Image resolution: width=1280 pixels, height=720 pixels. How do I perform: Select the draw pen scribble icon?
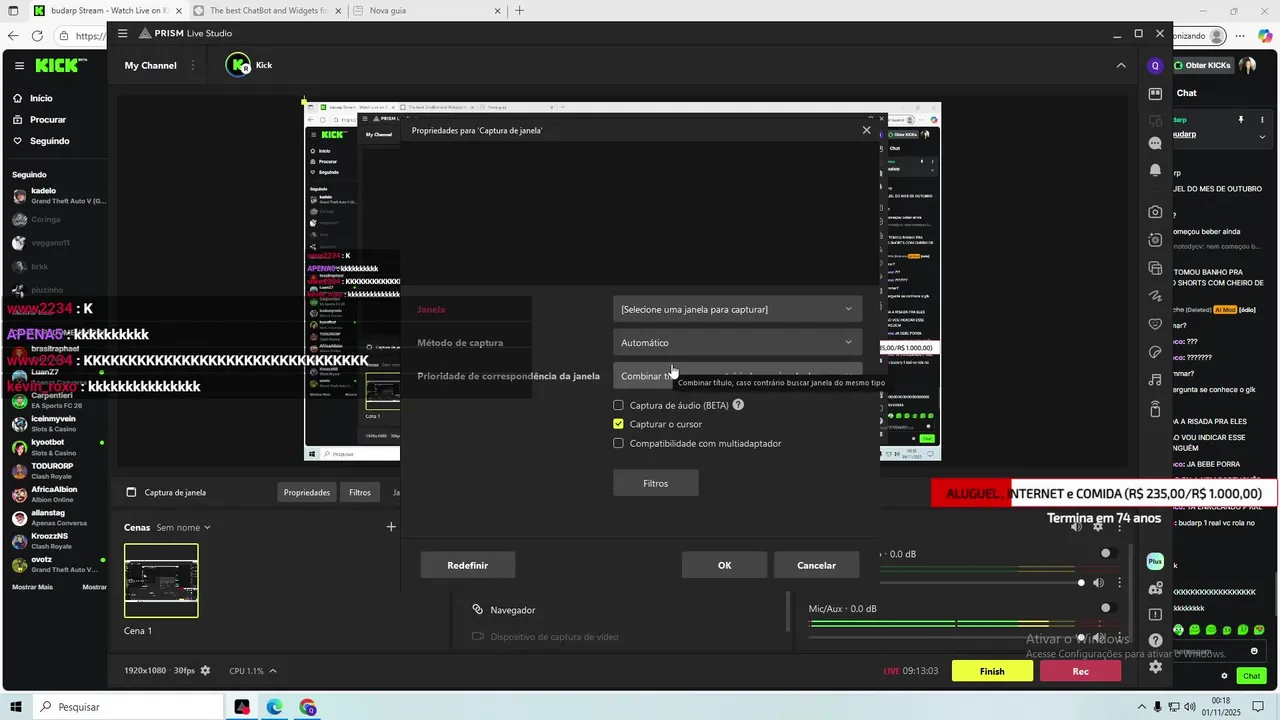[1155, 296]
